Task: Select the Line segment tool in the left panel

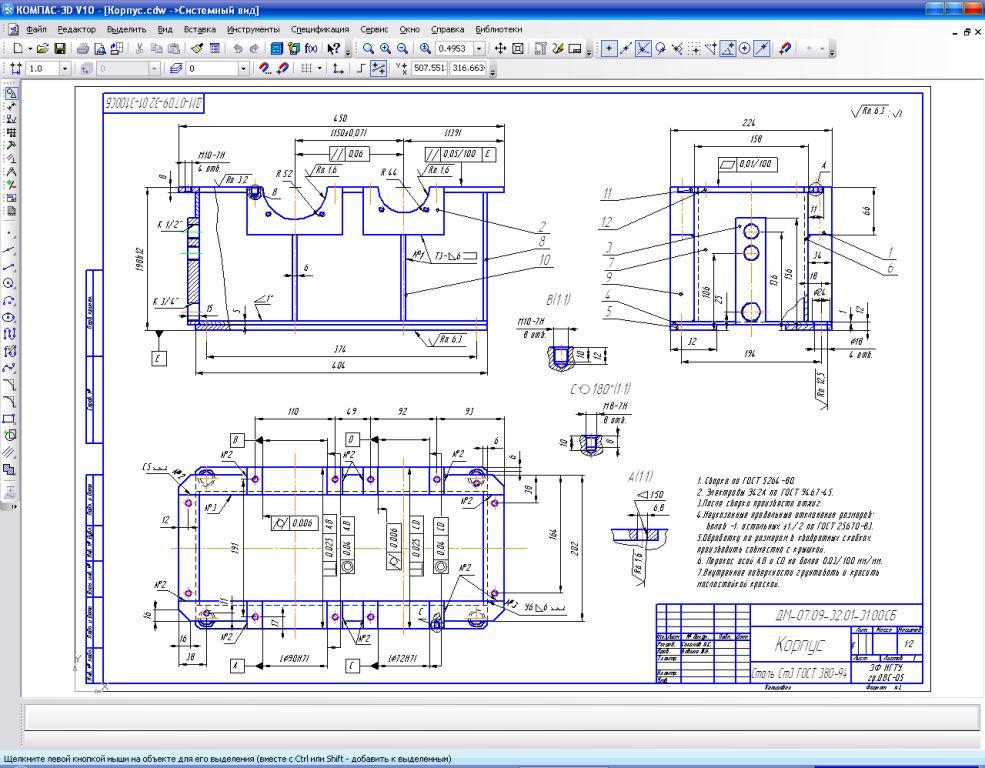Action: pos(9,267)
